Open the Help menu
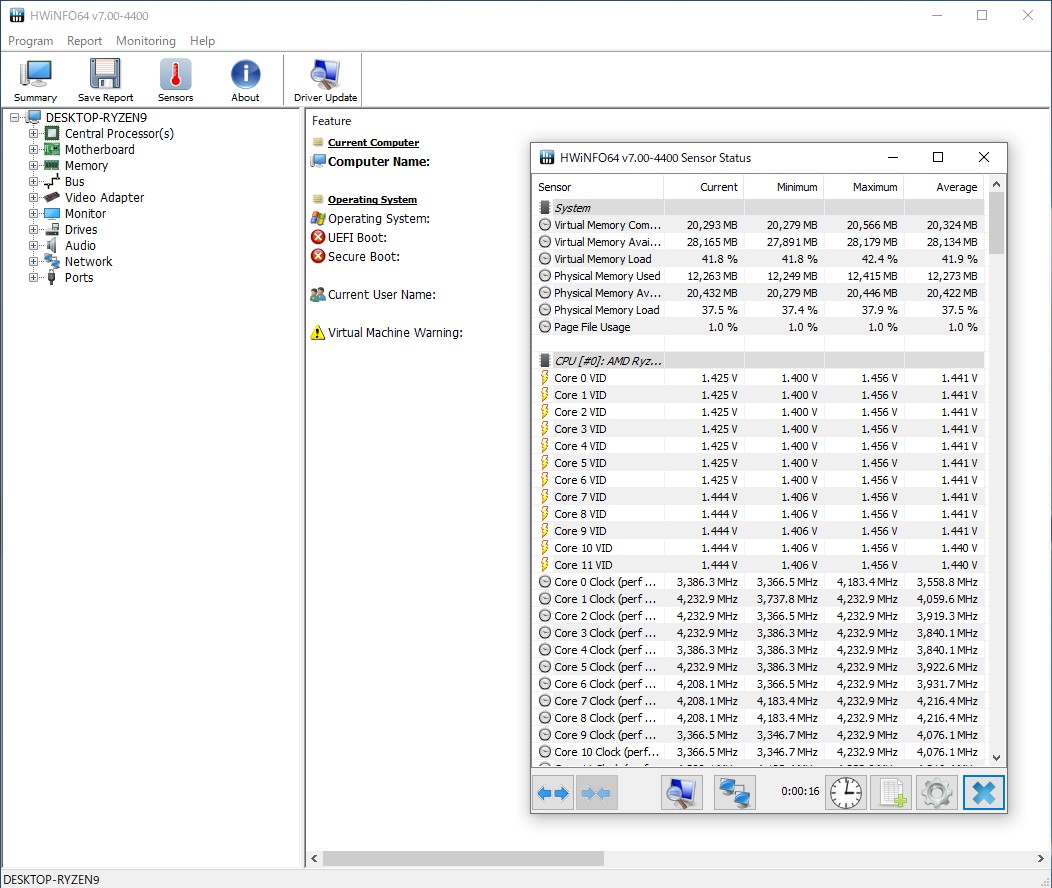 click(x=202, y=41)
